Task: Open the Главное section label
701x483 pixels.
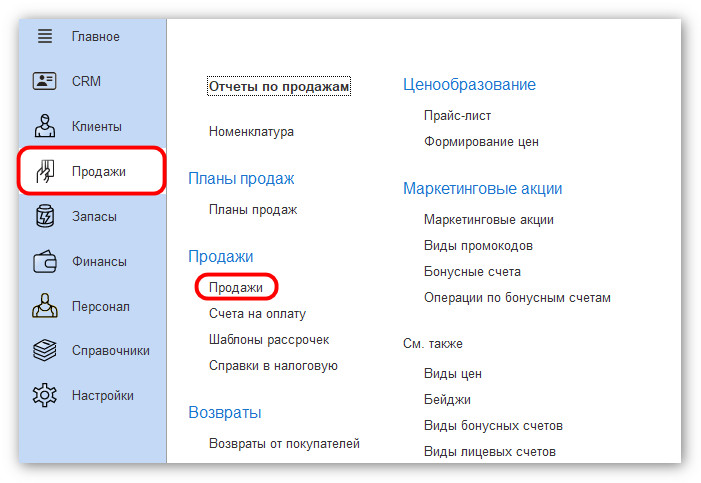Action: pyautogui.click(x=96, y=37)
